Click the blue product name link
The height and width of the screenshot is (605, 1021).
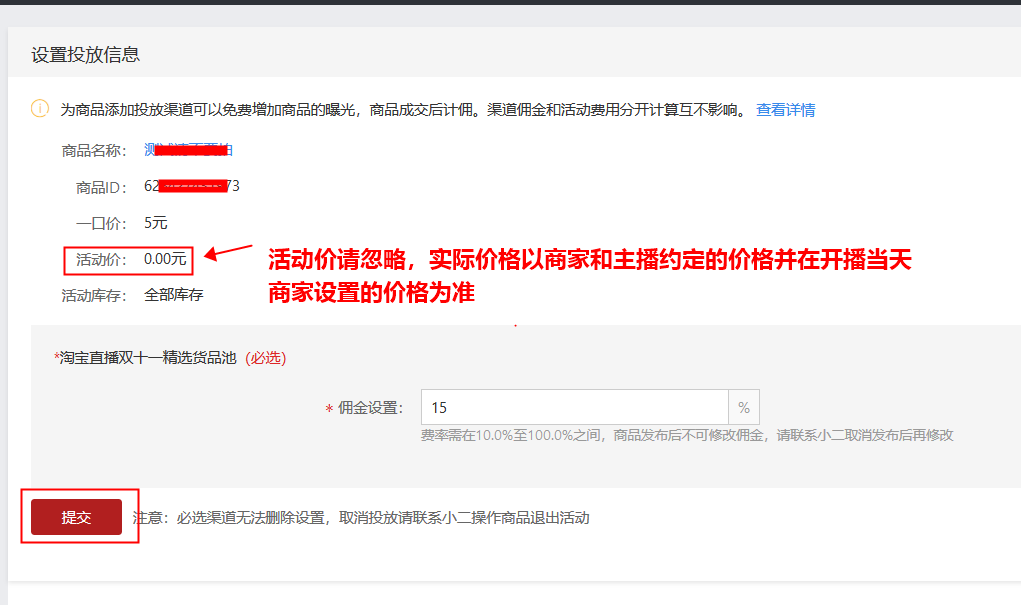[188, 150]
